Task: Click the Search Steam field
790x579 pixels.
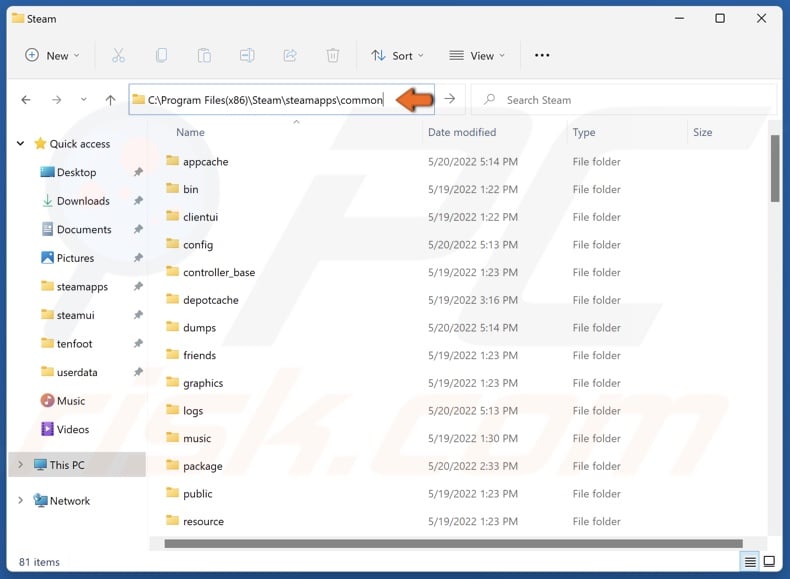Action: (624, 99)
